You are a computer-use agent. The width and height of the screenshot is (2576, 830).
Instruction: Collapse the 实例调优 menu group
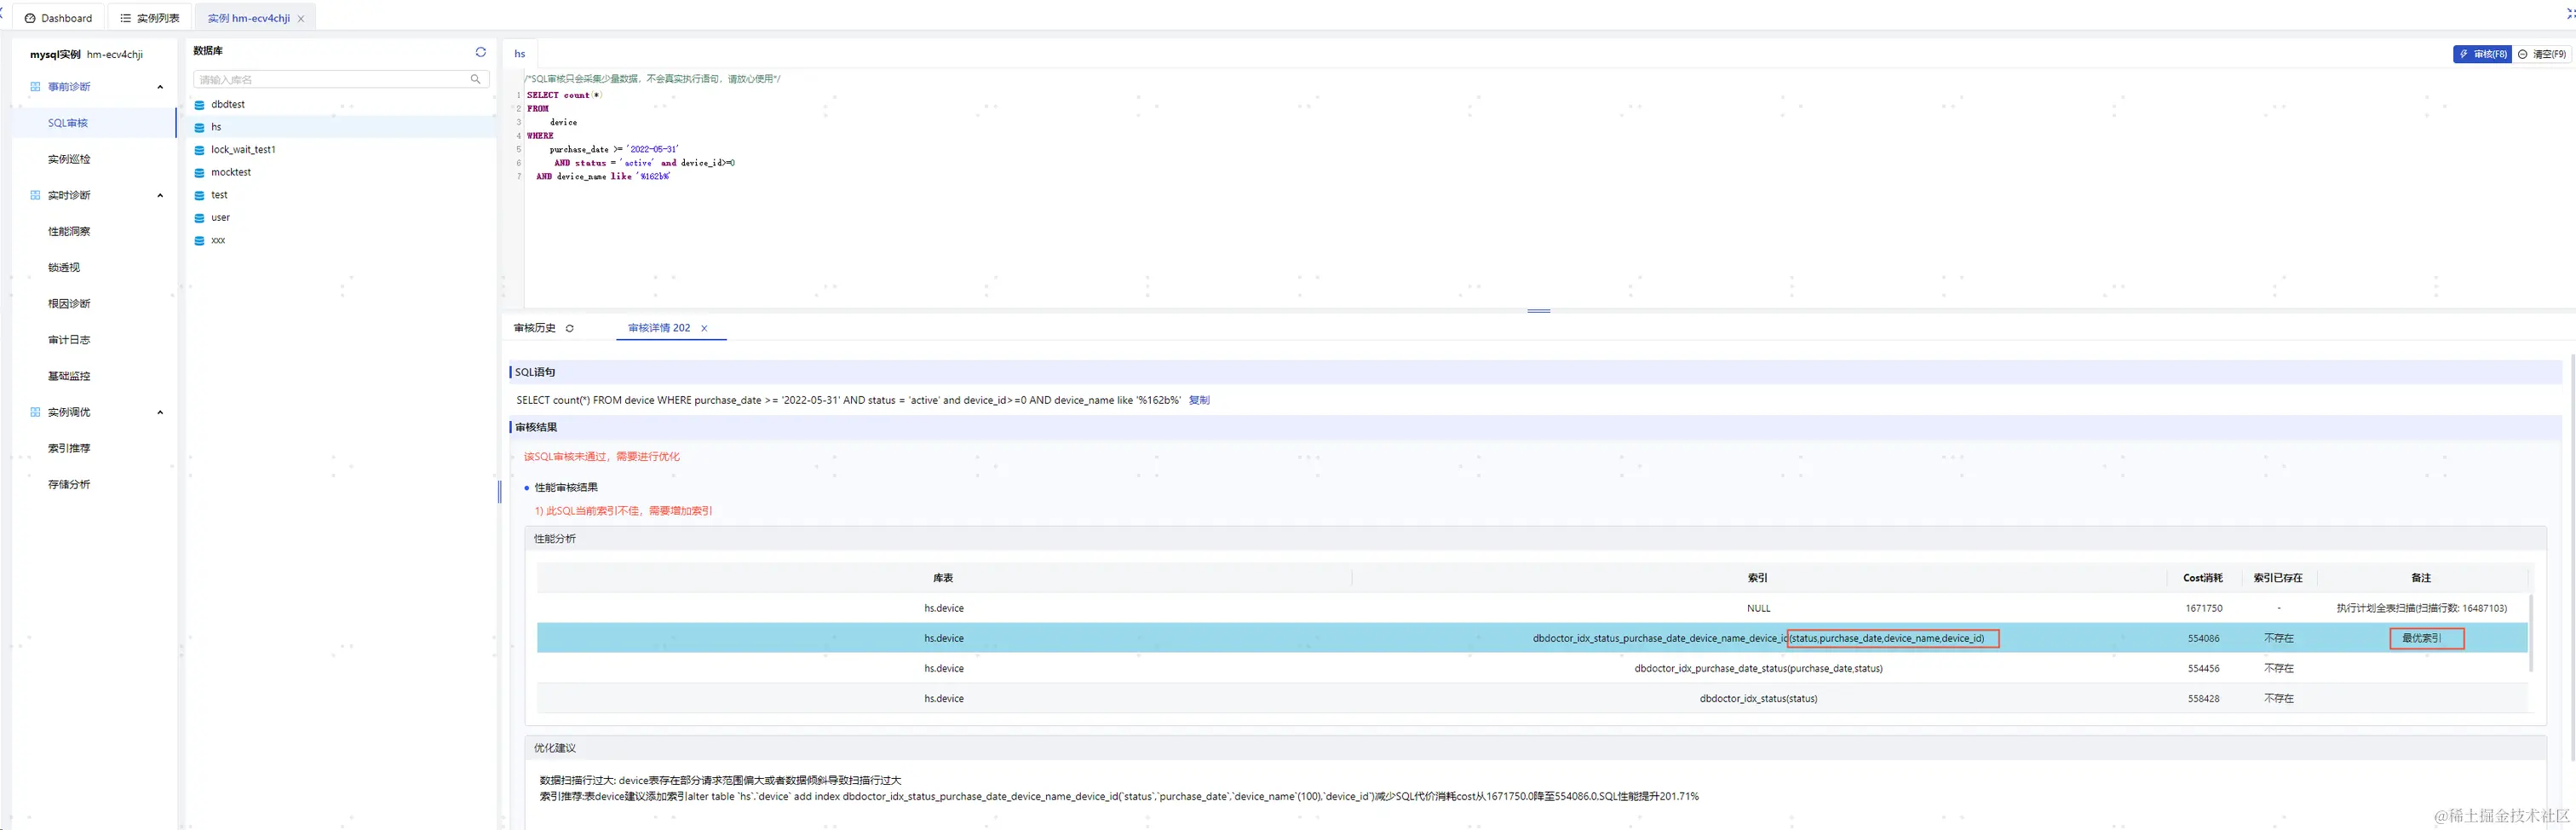point(160,412)
